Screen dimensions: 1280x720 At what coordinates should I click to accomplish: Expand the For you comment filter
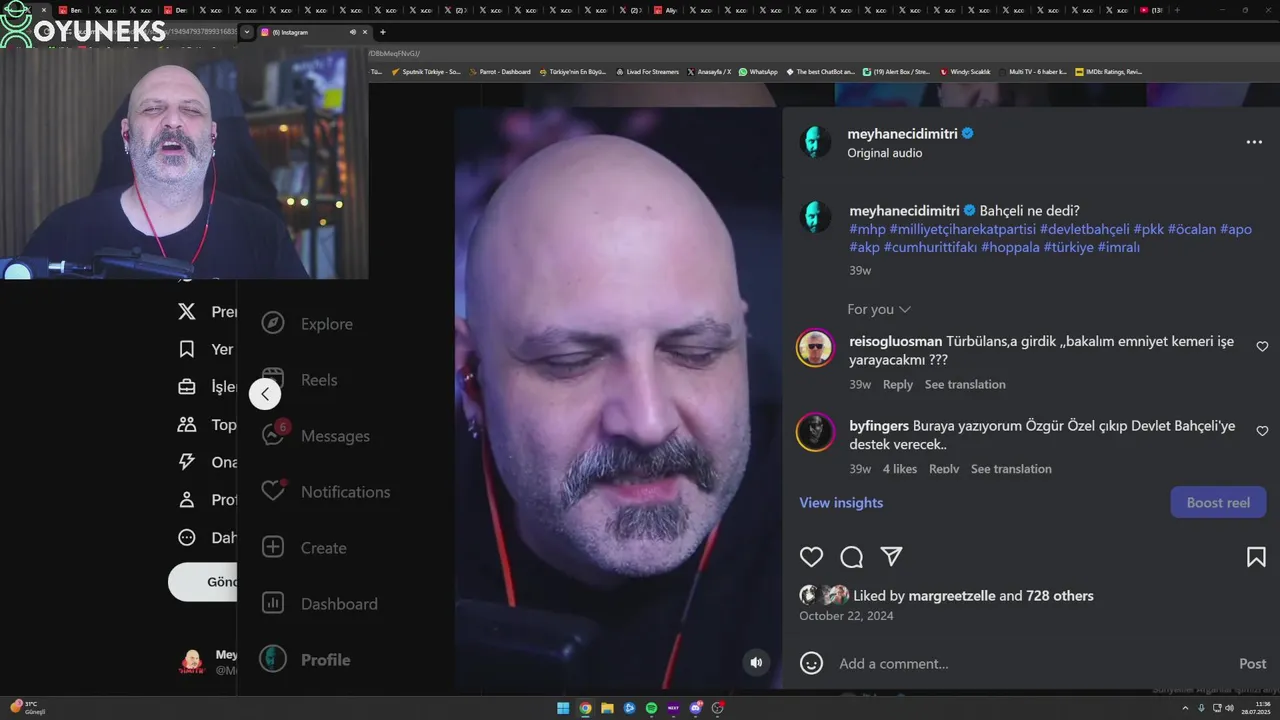tap(879, 309)
